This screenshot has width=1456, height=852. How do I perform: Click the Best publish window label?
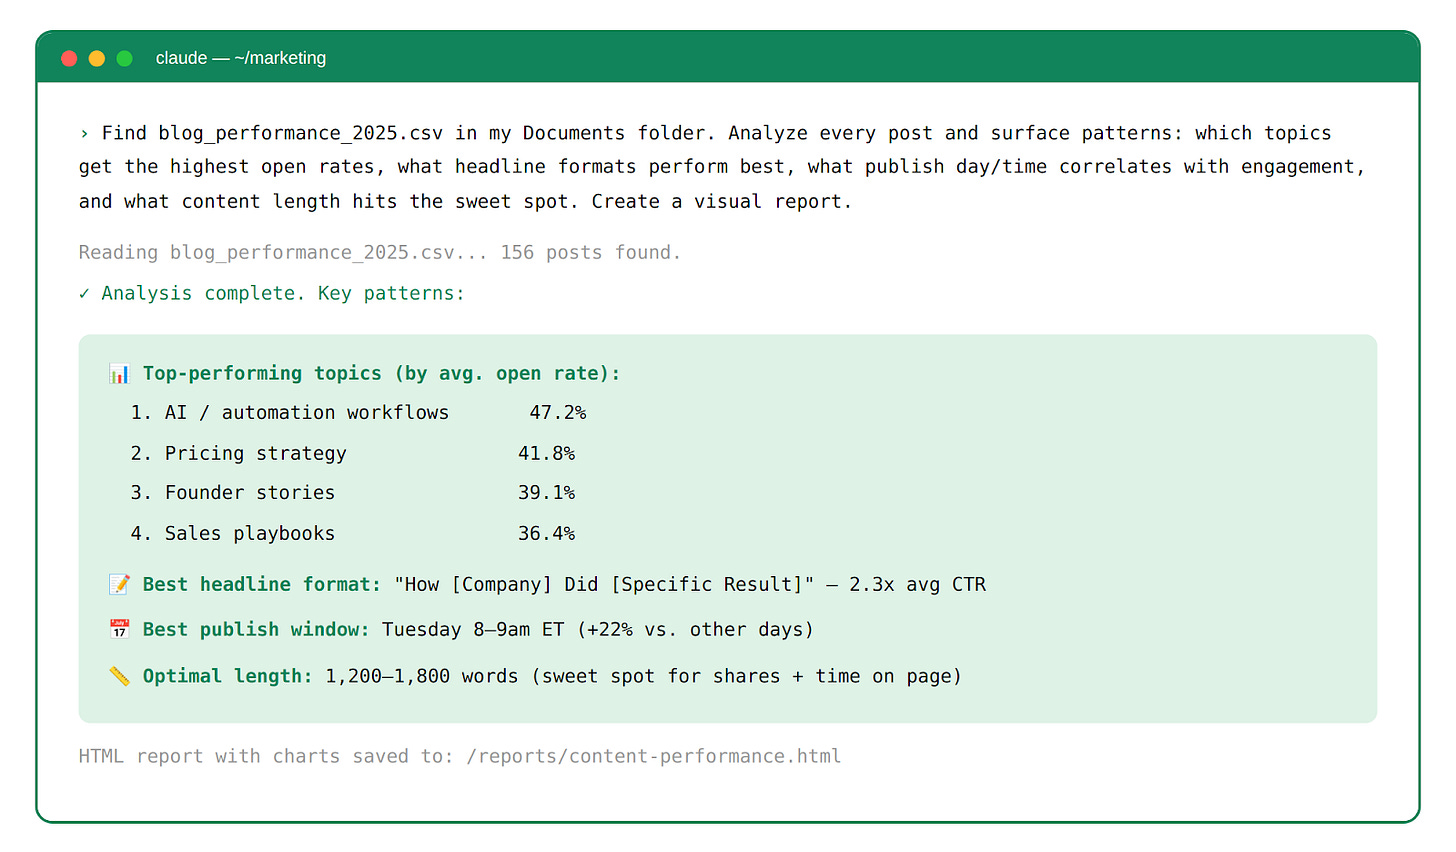tap(256, 630)
